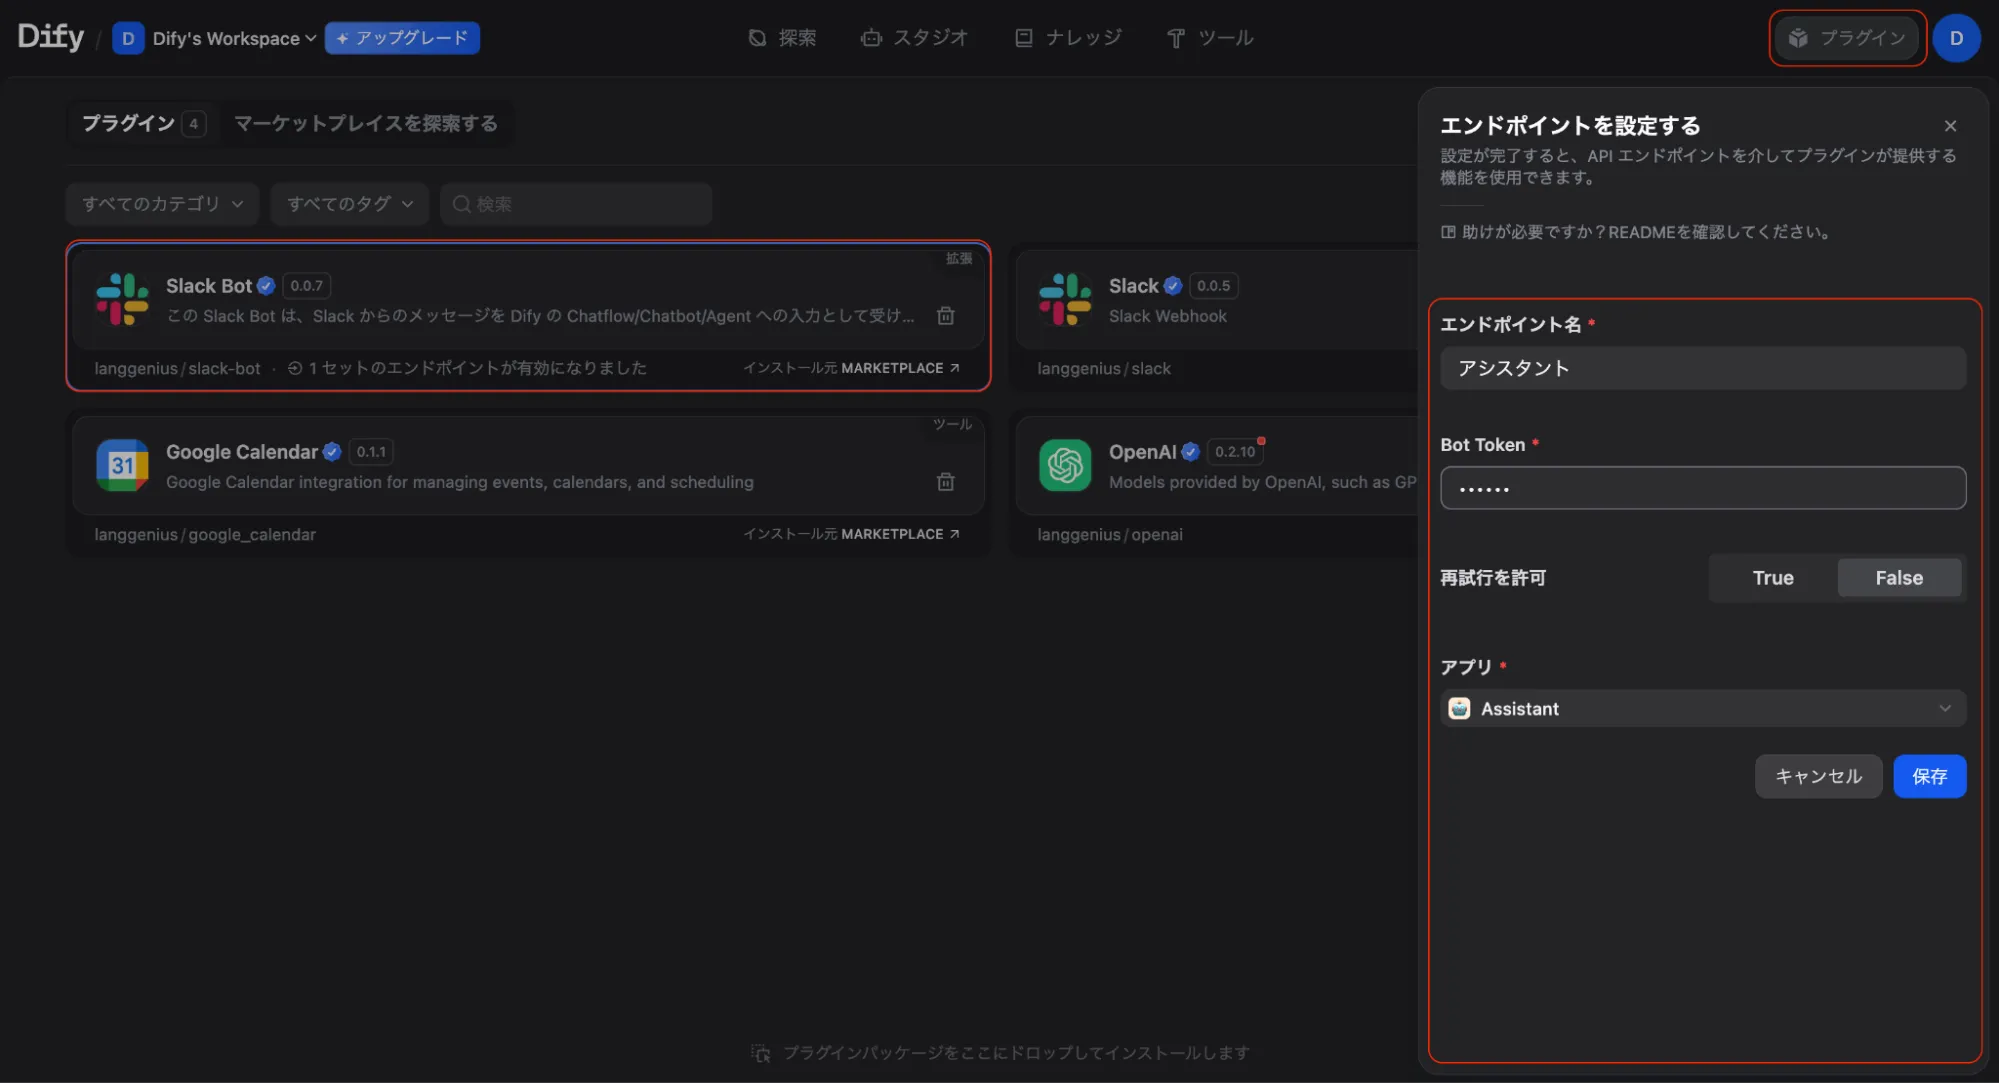The width and height of the screenshot is (1999, 1084).
Task: Open the すべてのタグ dropdown
Action: coord(349,204)
